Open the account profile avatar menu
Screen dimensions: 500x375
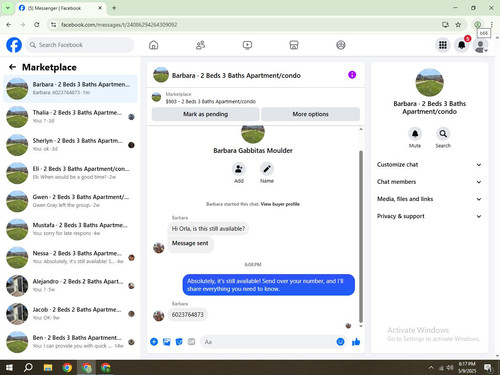[x=480, y=45]
